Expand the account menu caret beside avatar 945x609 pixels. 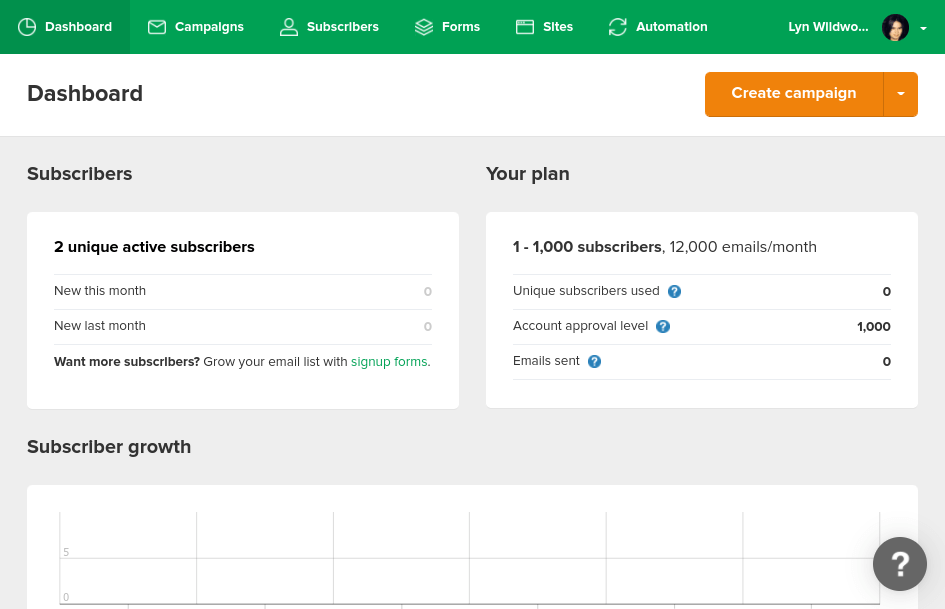[x=923, y=28]
